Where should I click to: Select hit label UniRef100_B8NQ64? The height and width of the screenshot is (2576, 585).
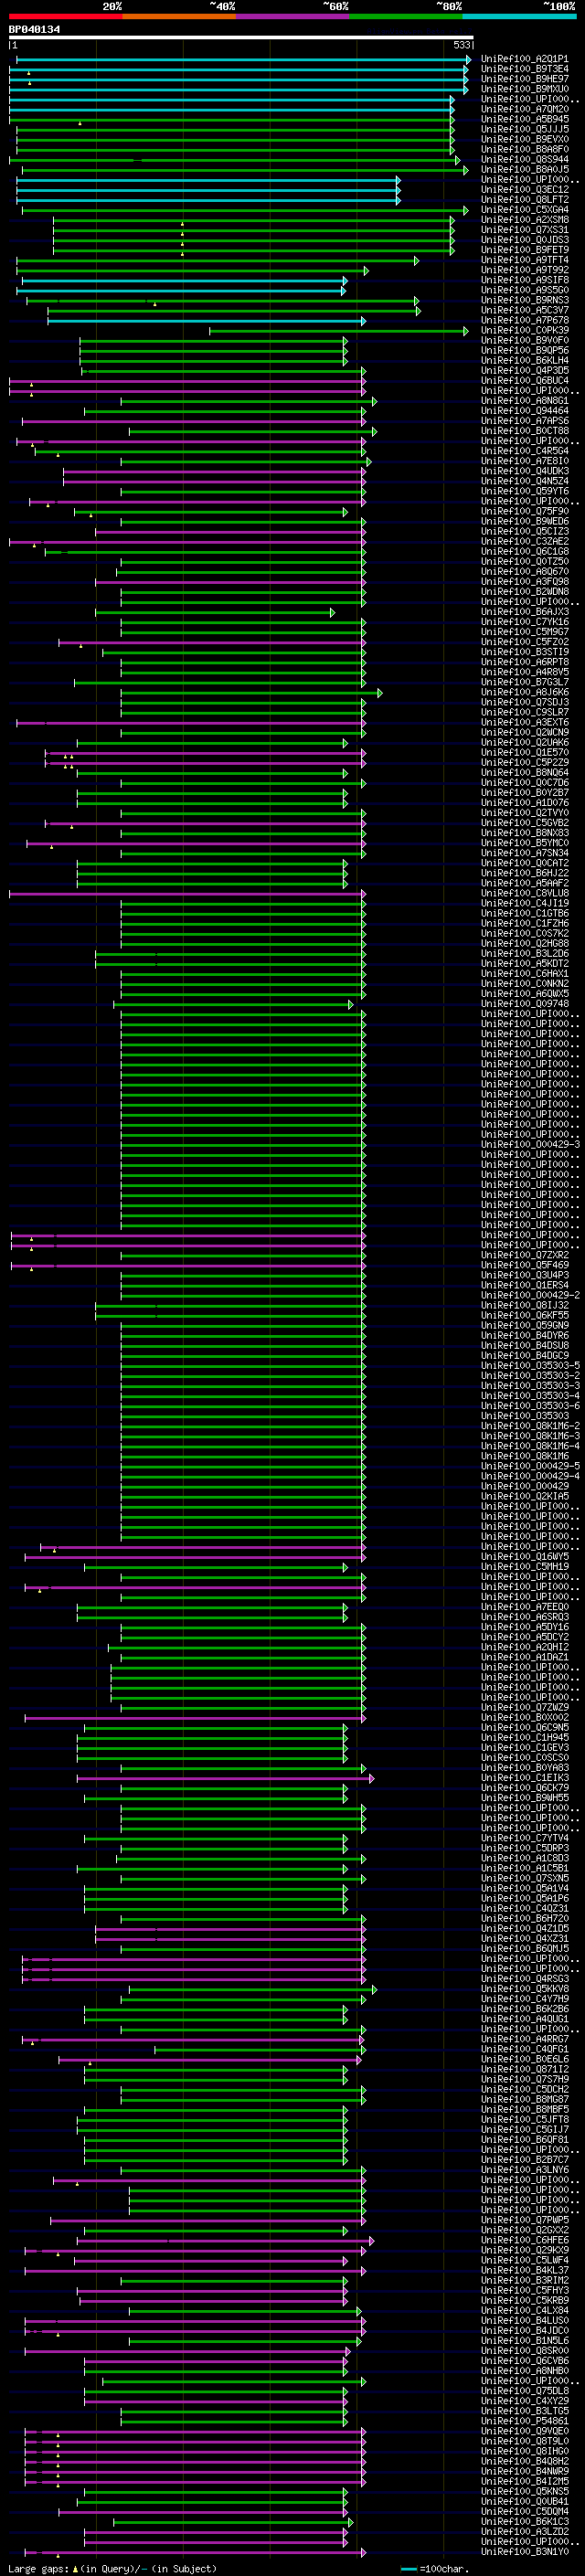(525, 773)
